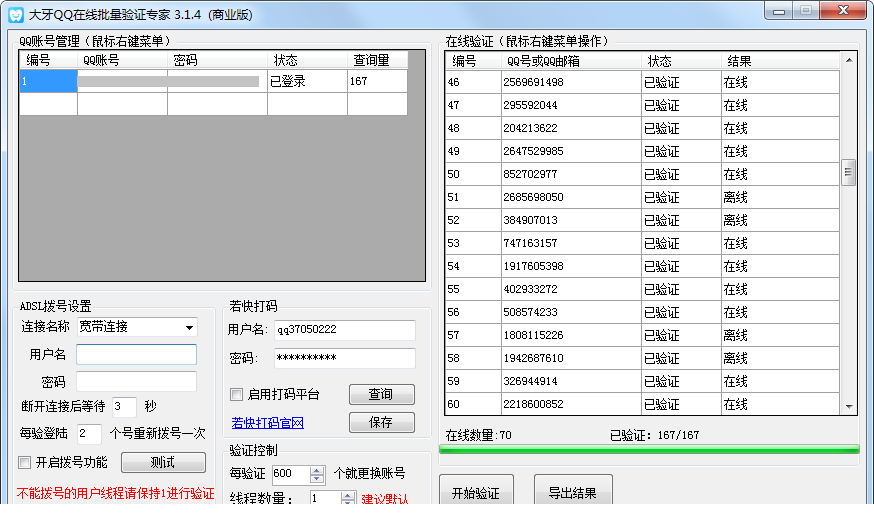Click the 开始验证 button
This screenshot has height=527, width=874.
click(476, 492)
